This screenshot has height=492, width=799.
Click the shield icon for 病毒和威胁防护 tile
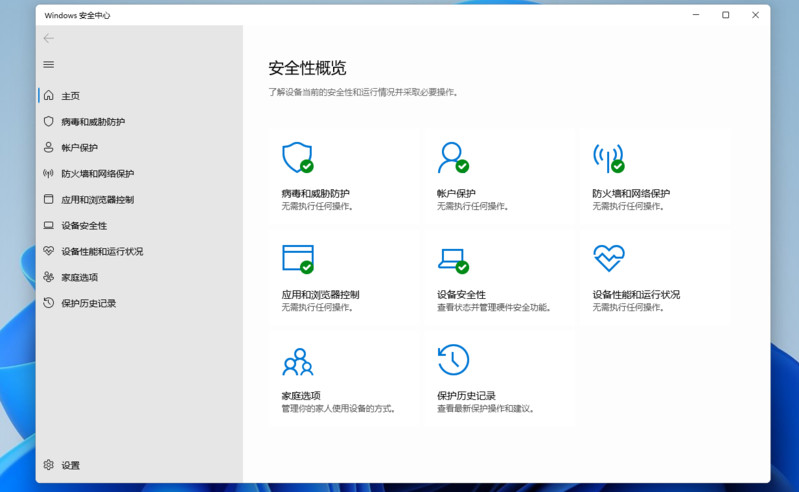coord(297,157)
